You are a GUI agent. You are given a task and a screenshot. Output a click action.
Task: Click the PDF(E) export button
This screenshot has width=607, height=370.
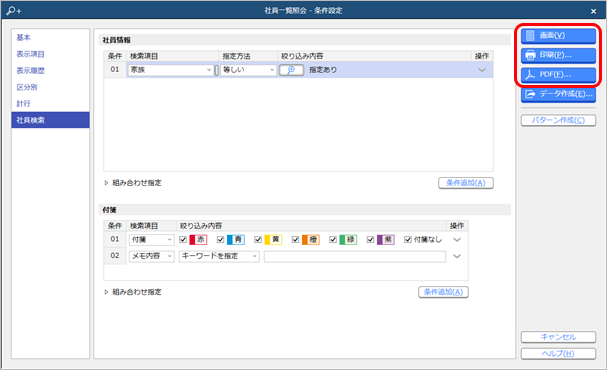[x=558, y=74]
